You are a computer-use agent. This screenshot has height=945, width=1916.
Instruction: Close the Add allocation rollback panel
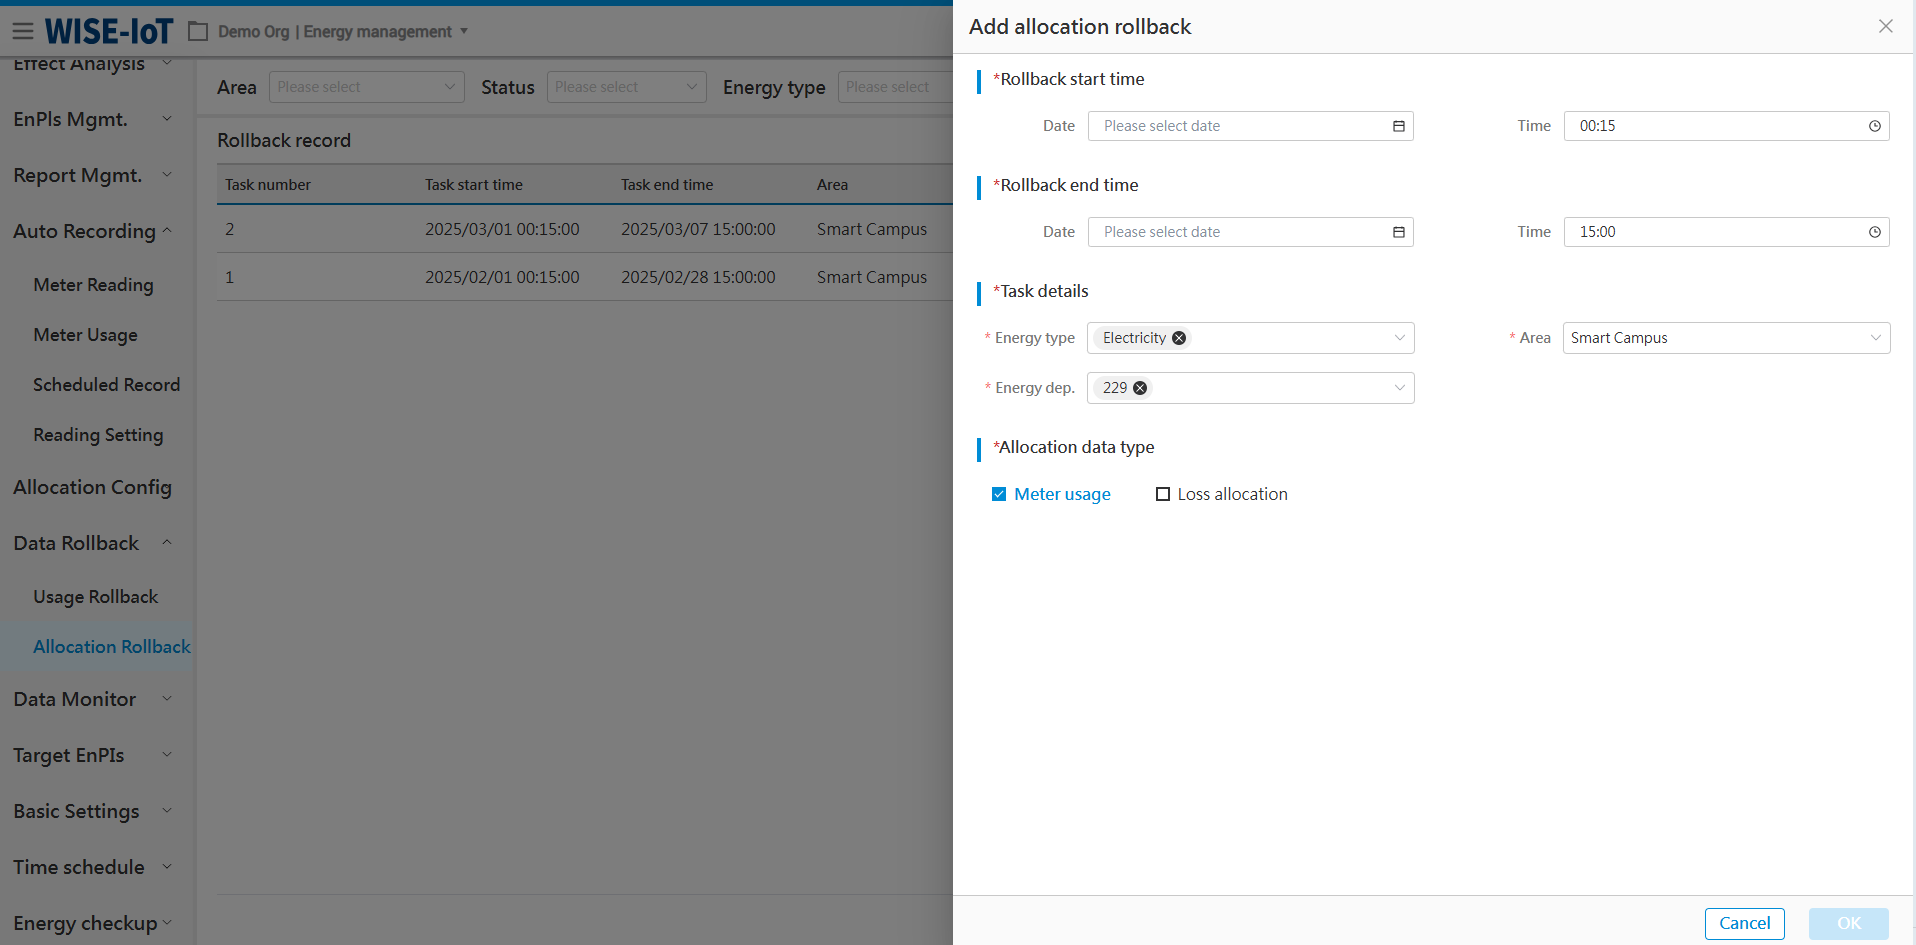point(1885,27)
